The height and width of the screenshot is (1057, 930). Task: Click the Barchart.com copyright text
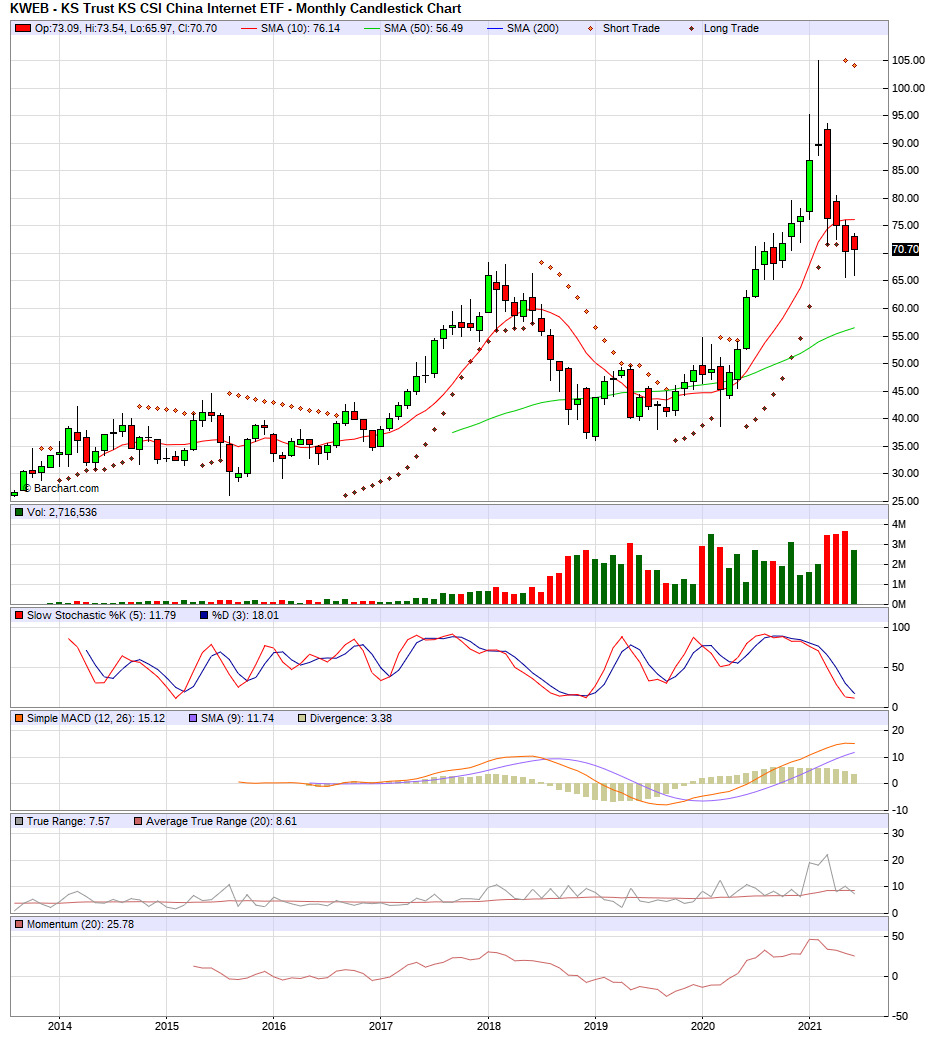click(x=62, y=488)
